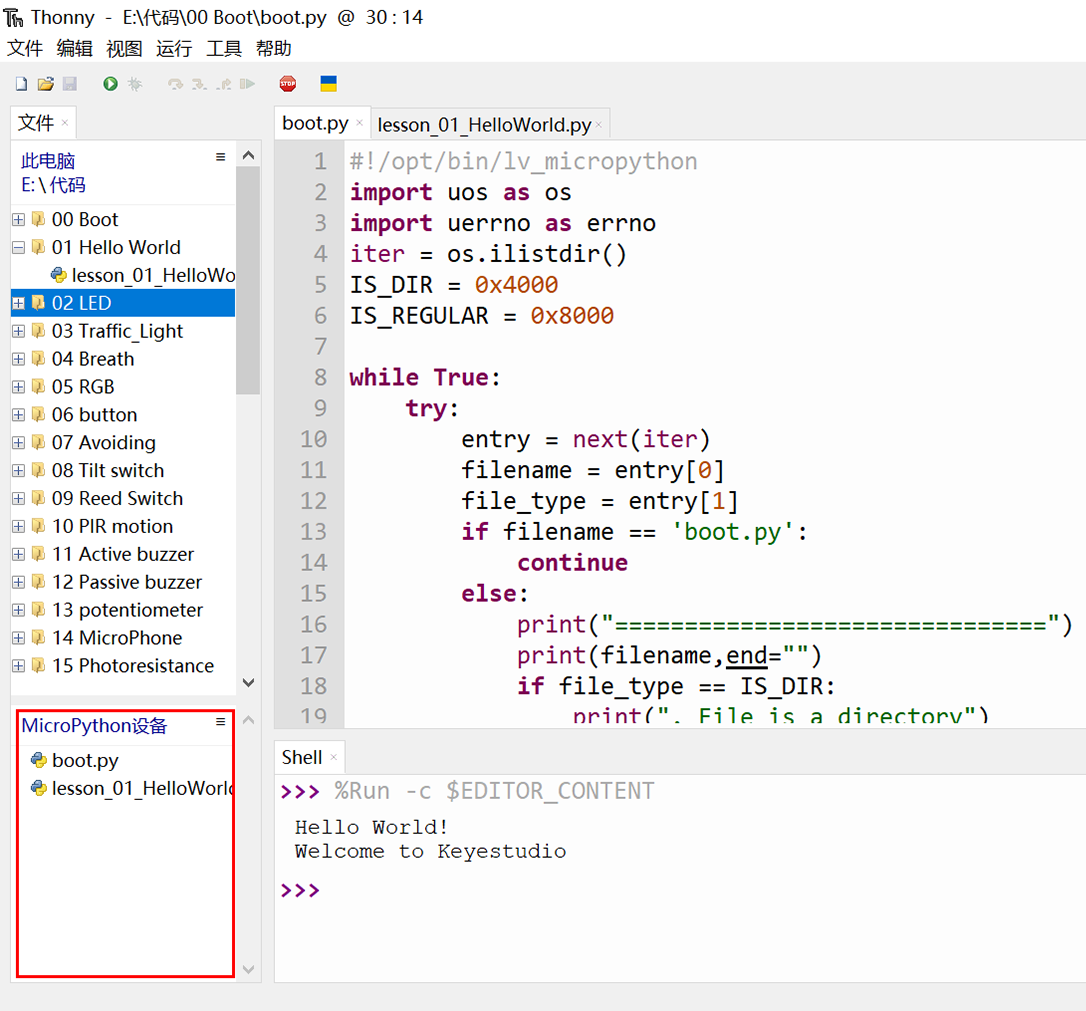Viewport: 1086px width, 1011px height.
Task: Click the Python icon next to boot.py on the device
Action: (39, 760)
